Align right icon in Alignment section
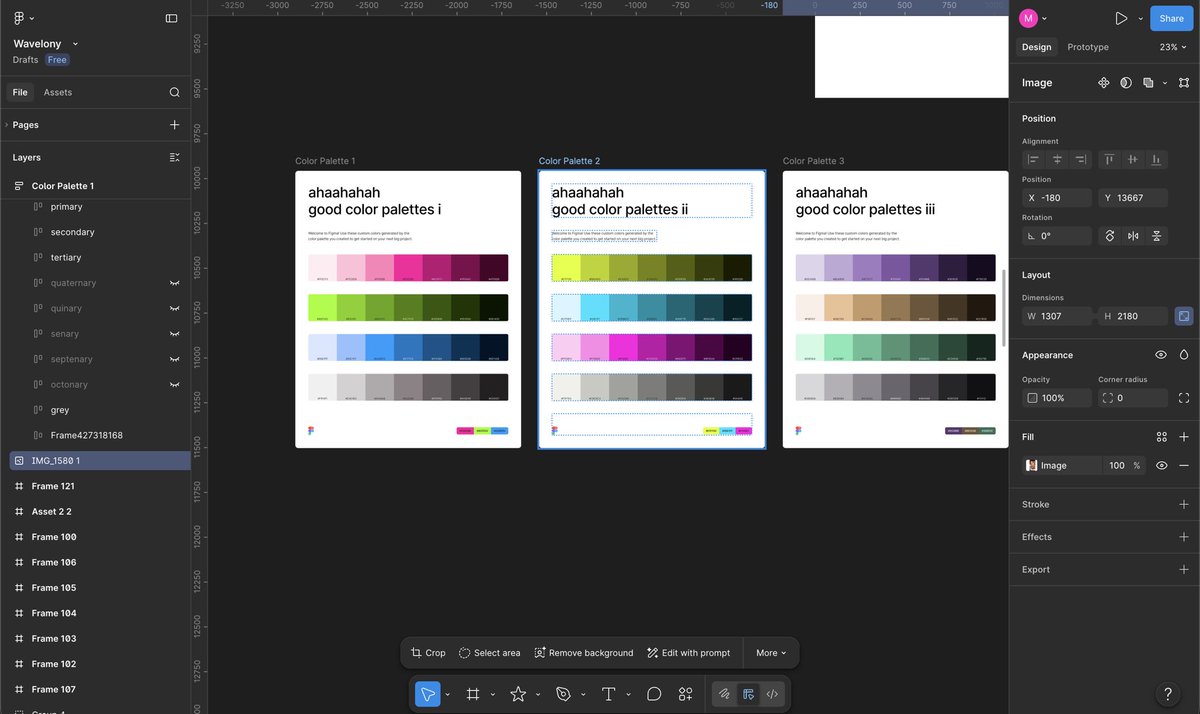 pos(1080,159)
